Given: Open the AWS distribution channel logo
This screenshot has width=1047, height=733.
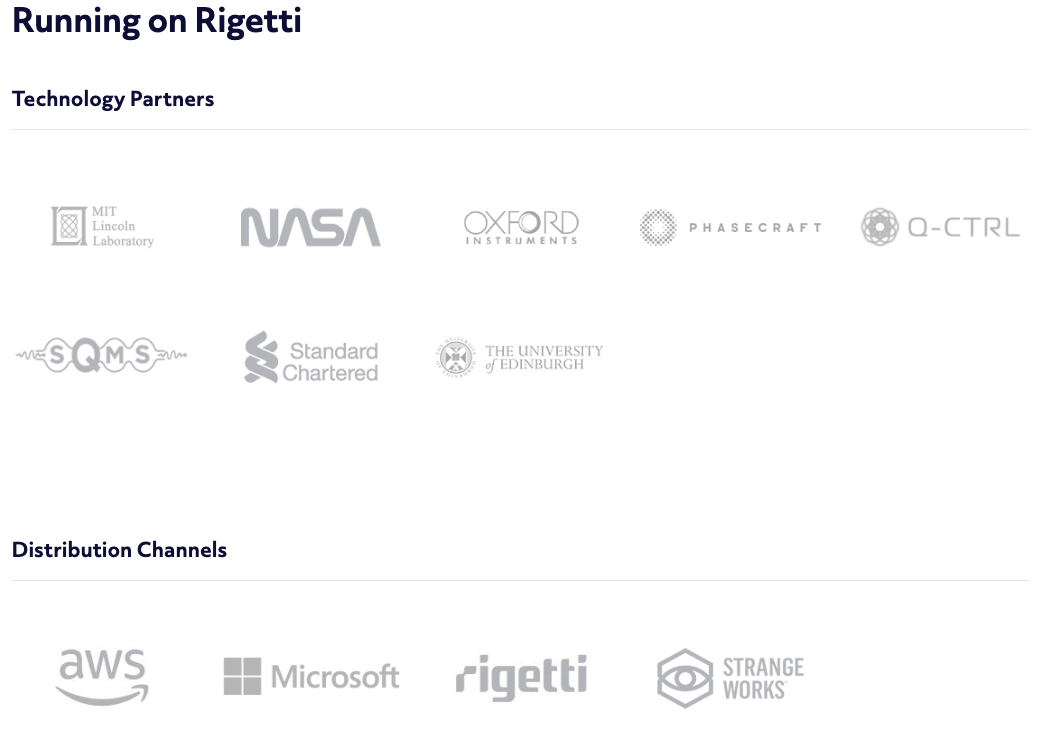Looking at the screenshot, I should (102, 676).
